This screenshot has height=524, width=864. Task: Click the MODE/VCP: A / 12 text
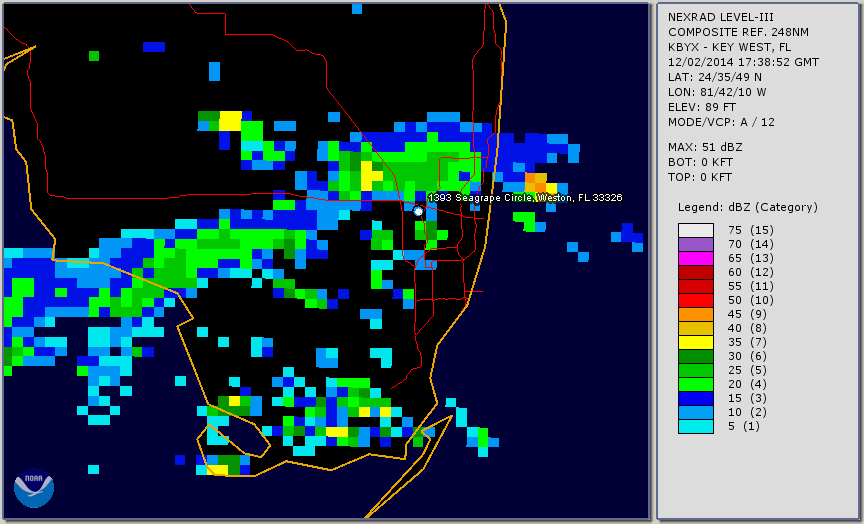click(721, 122)
